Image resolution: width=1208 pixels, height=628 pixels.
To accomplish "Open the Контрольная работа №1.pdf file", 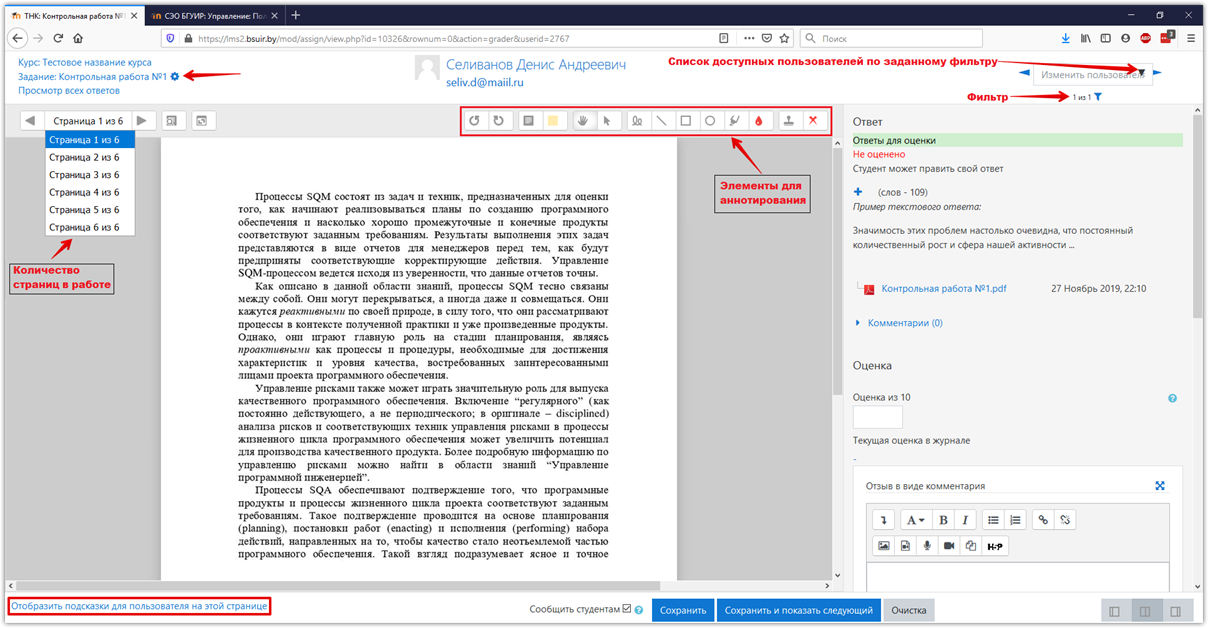I will click(x=944, y=289).
